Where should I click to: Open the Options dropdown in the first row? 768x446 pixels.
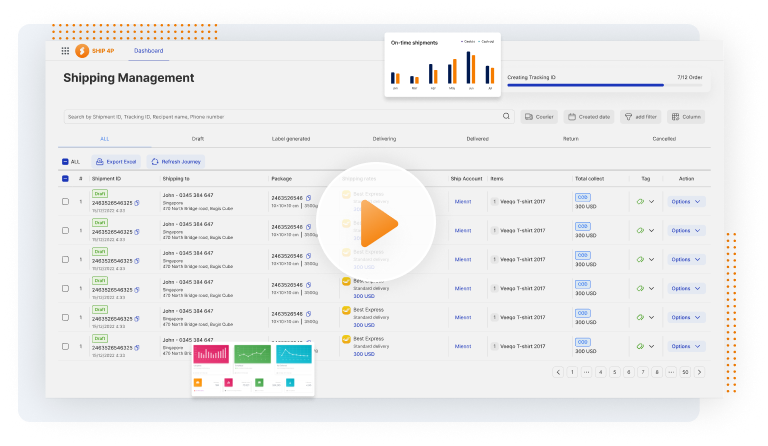click(686, 202)
